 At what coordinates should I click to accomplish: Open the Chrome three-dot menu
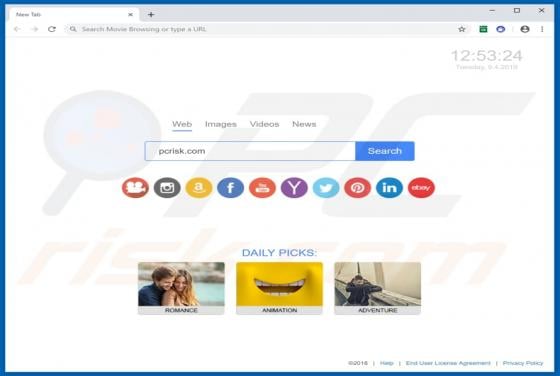pyautogui.click(x=542, y=29)
